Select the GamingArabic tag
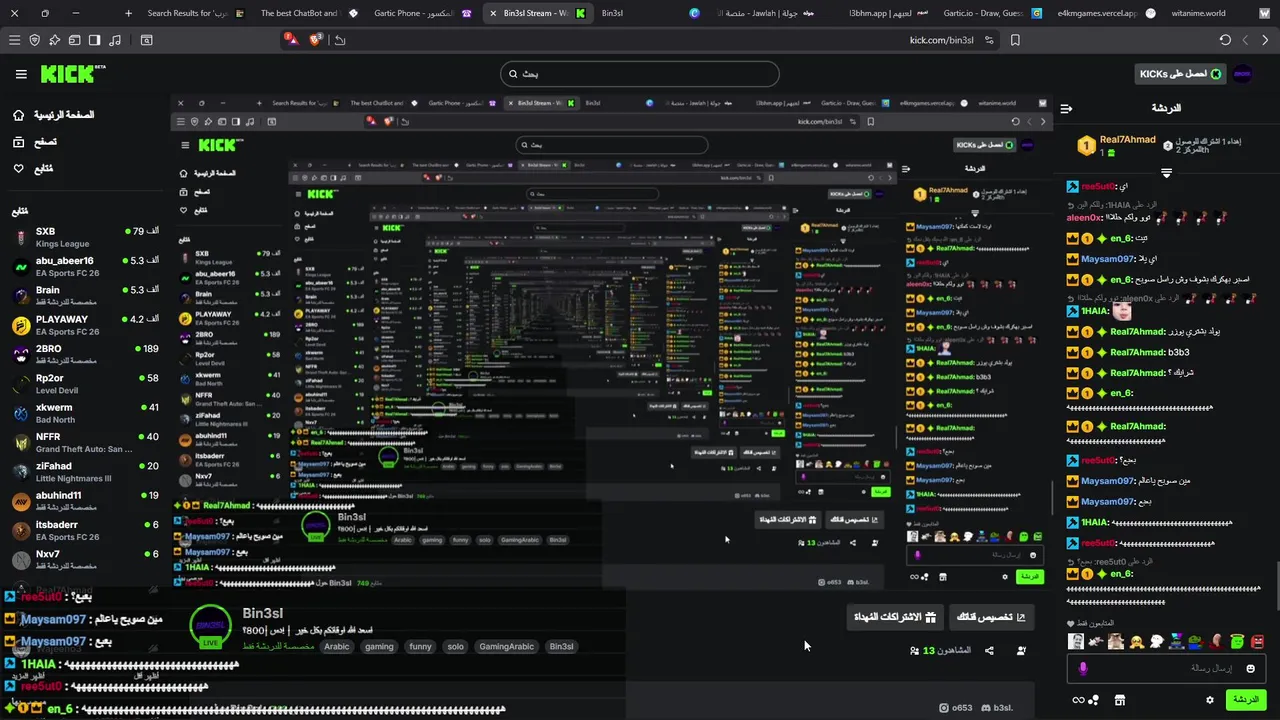The height and width of the screenshot is (720, 1280). coord(507,646)
